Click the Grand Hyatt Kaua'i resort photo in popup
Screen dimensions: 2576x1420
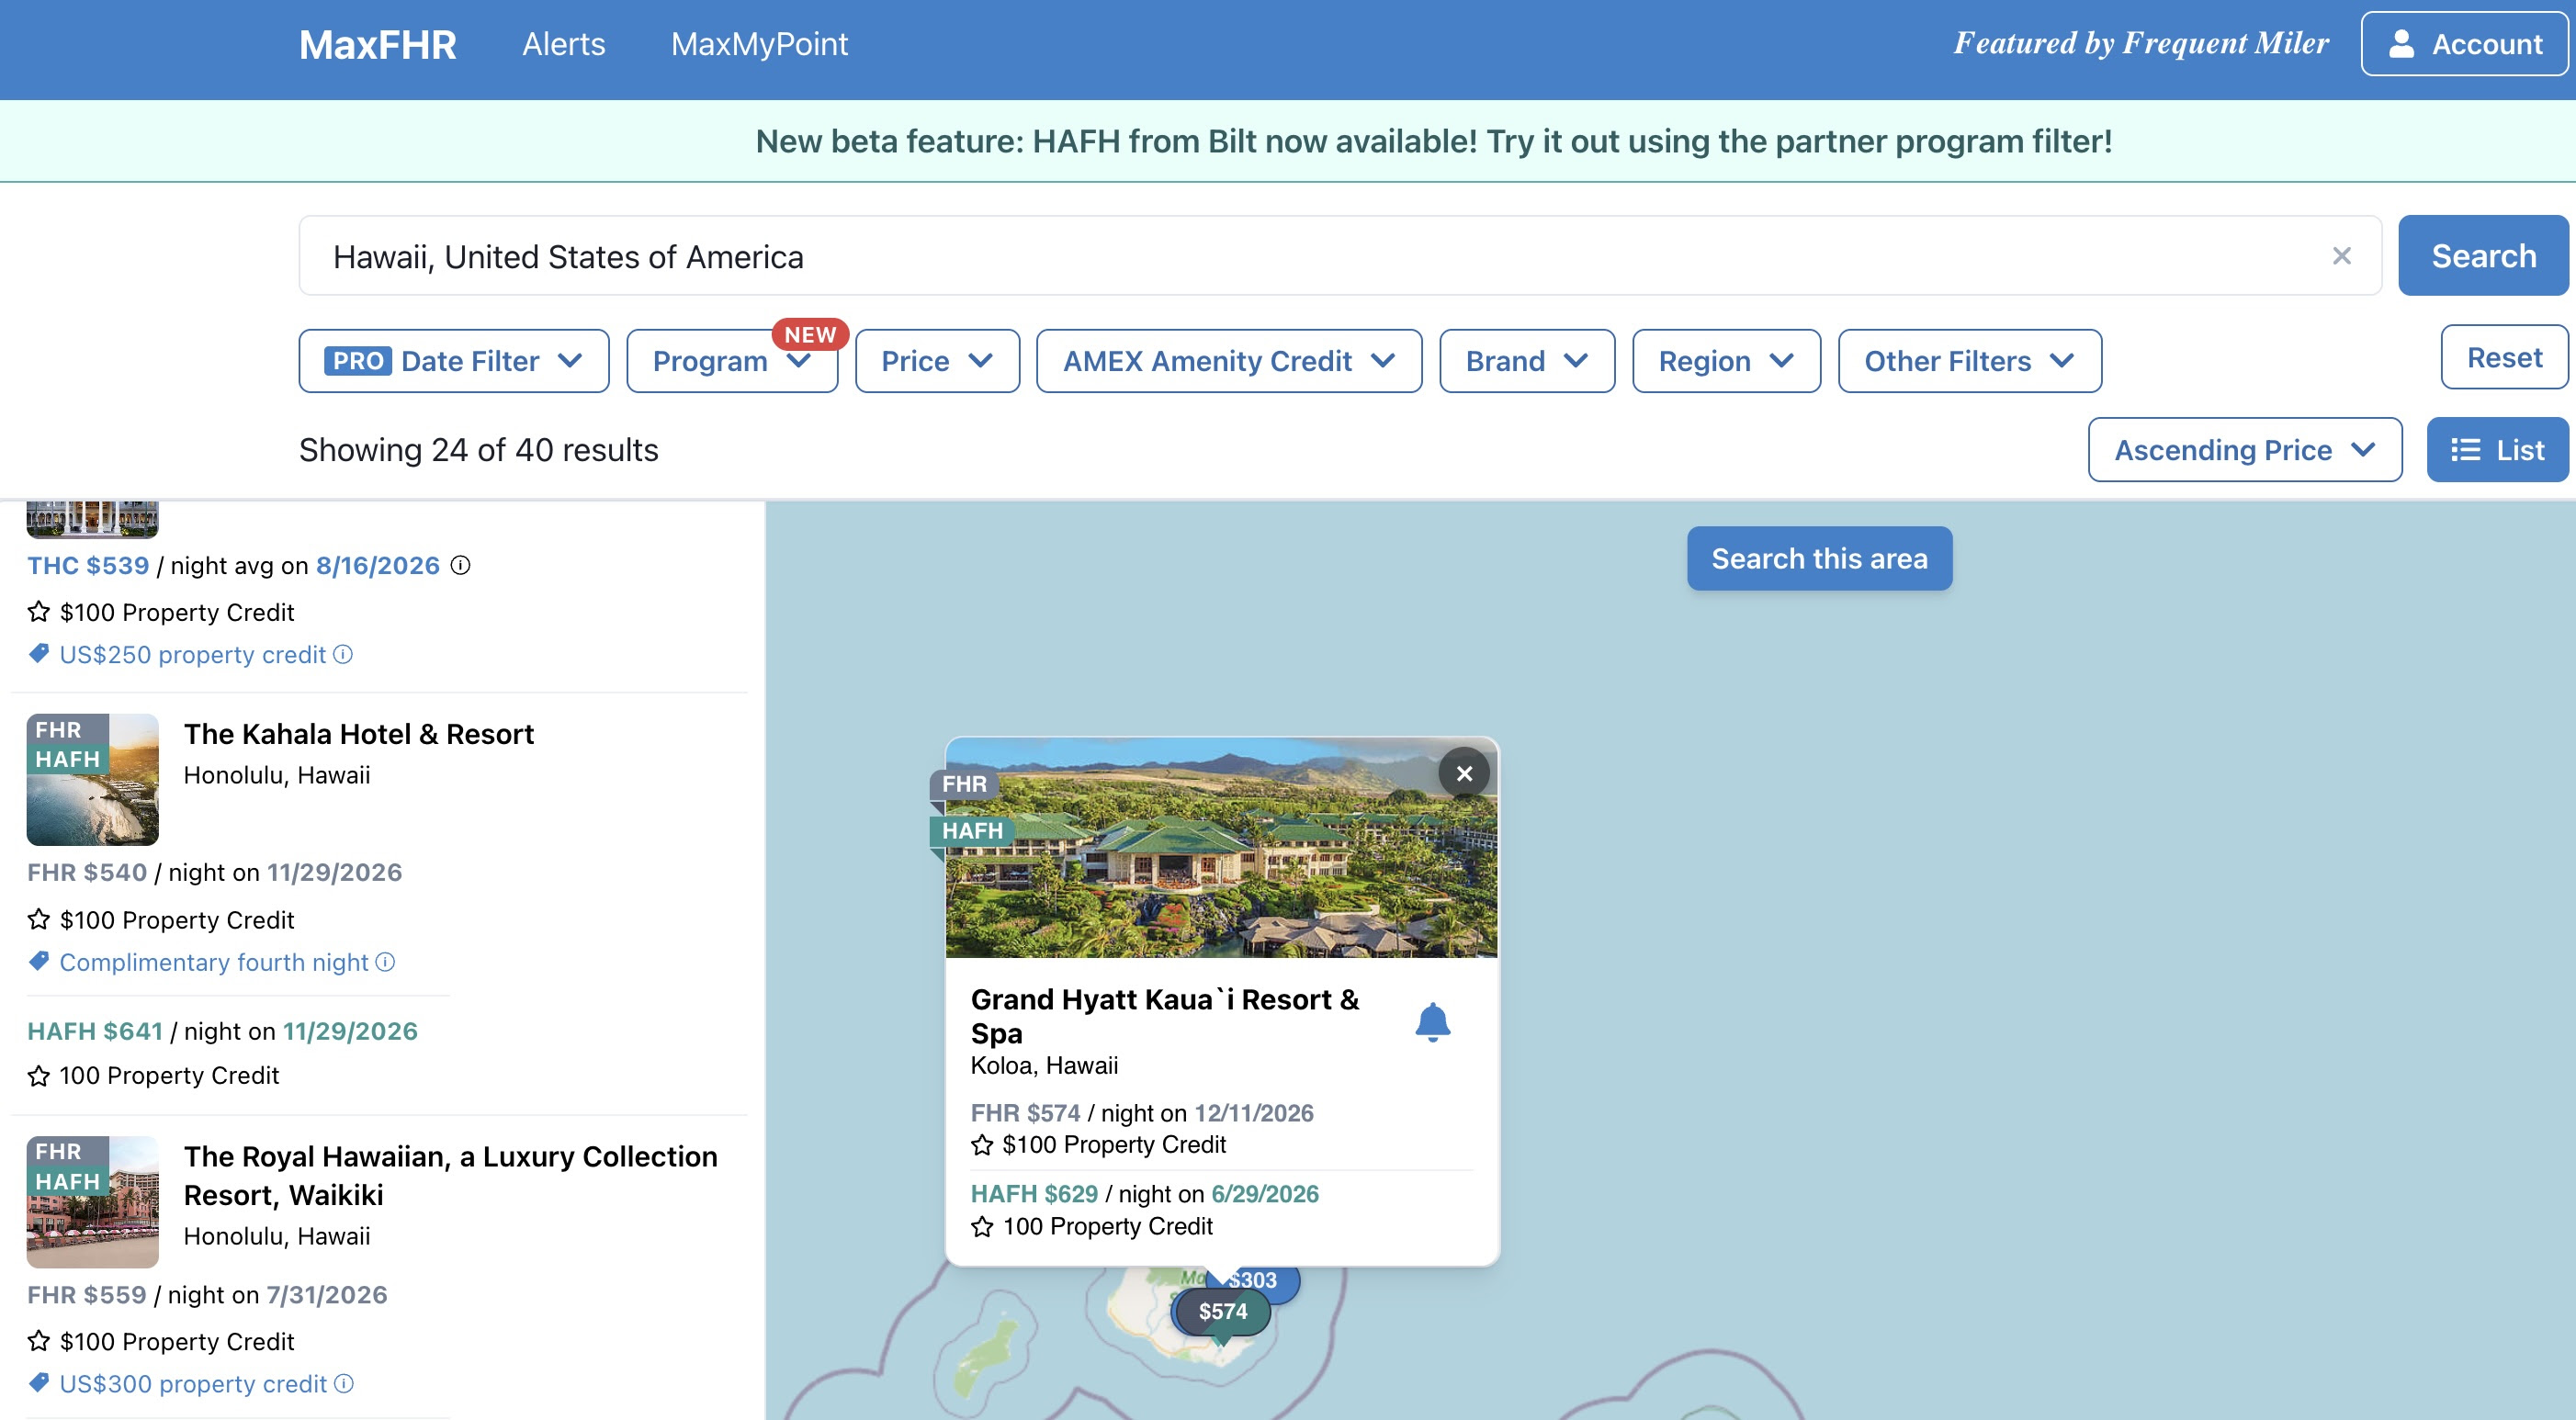pyautogui.click(x=1221, y=848)
